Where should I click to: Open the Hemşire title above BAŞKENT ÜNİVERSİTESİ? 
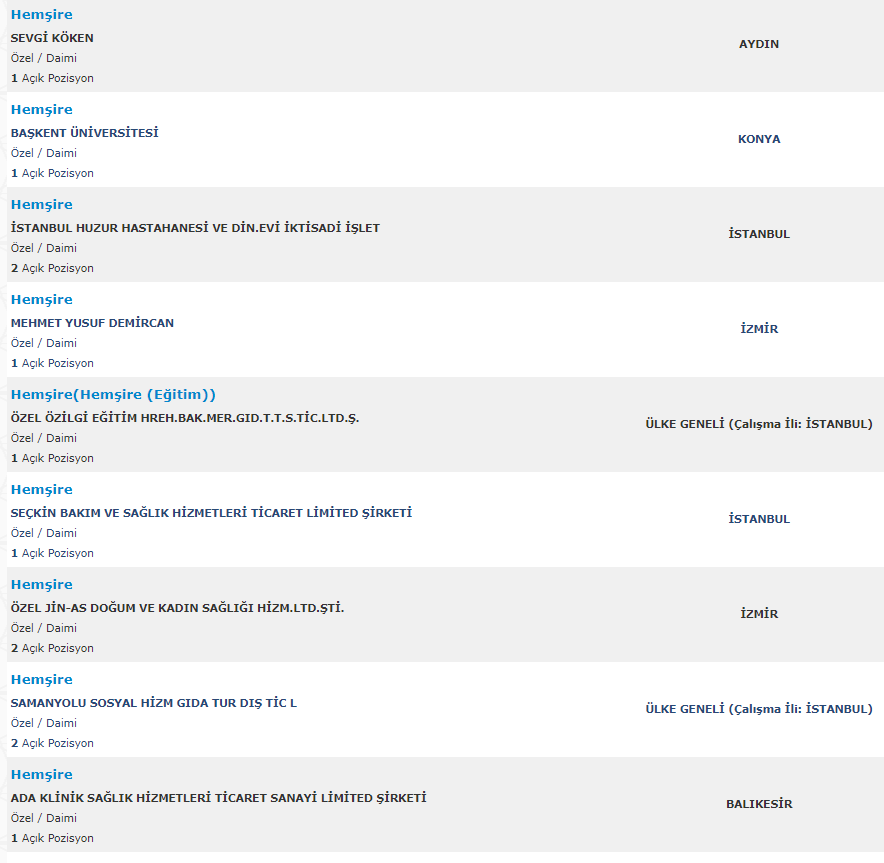[x=41, y=110]
